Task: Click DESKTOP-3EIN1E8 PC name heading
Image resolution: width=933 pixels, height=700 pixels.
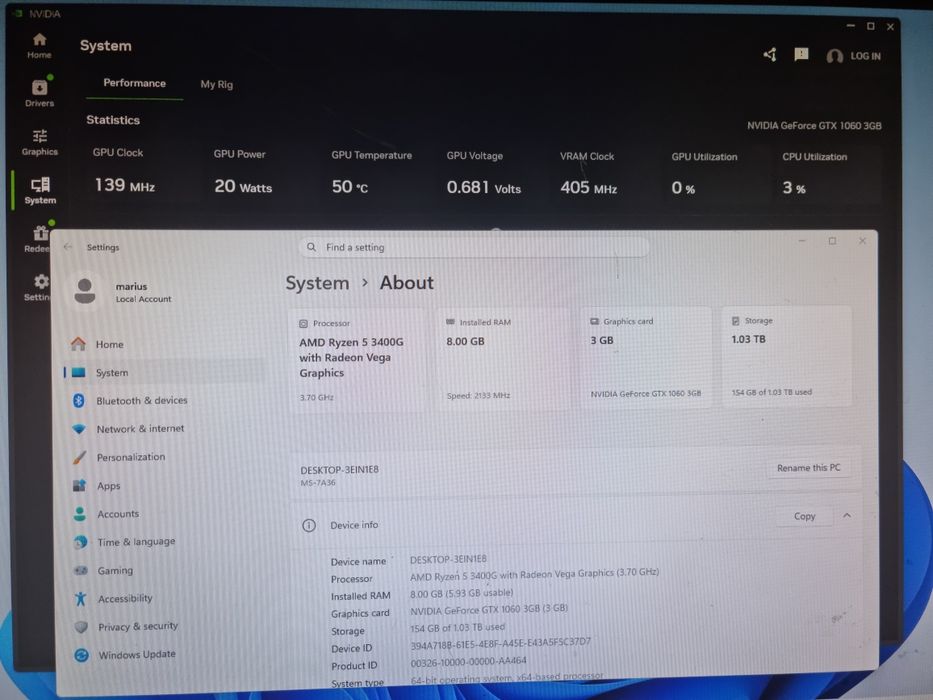Action: 339,470
